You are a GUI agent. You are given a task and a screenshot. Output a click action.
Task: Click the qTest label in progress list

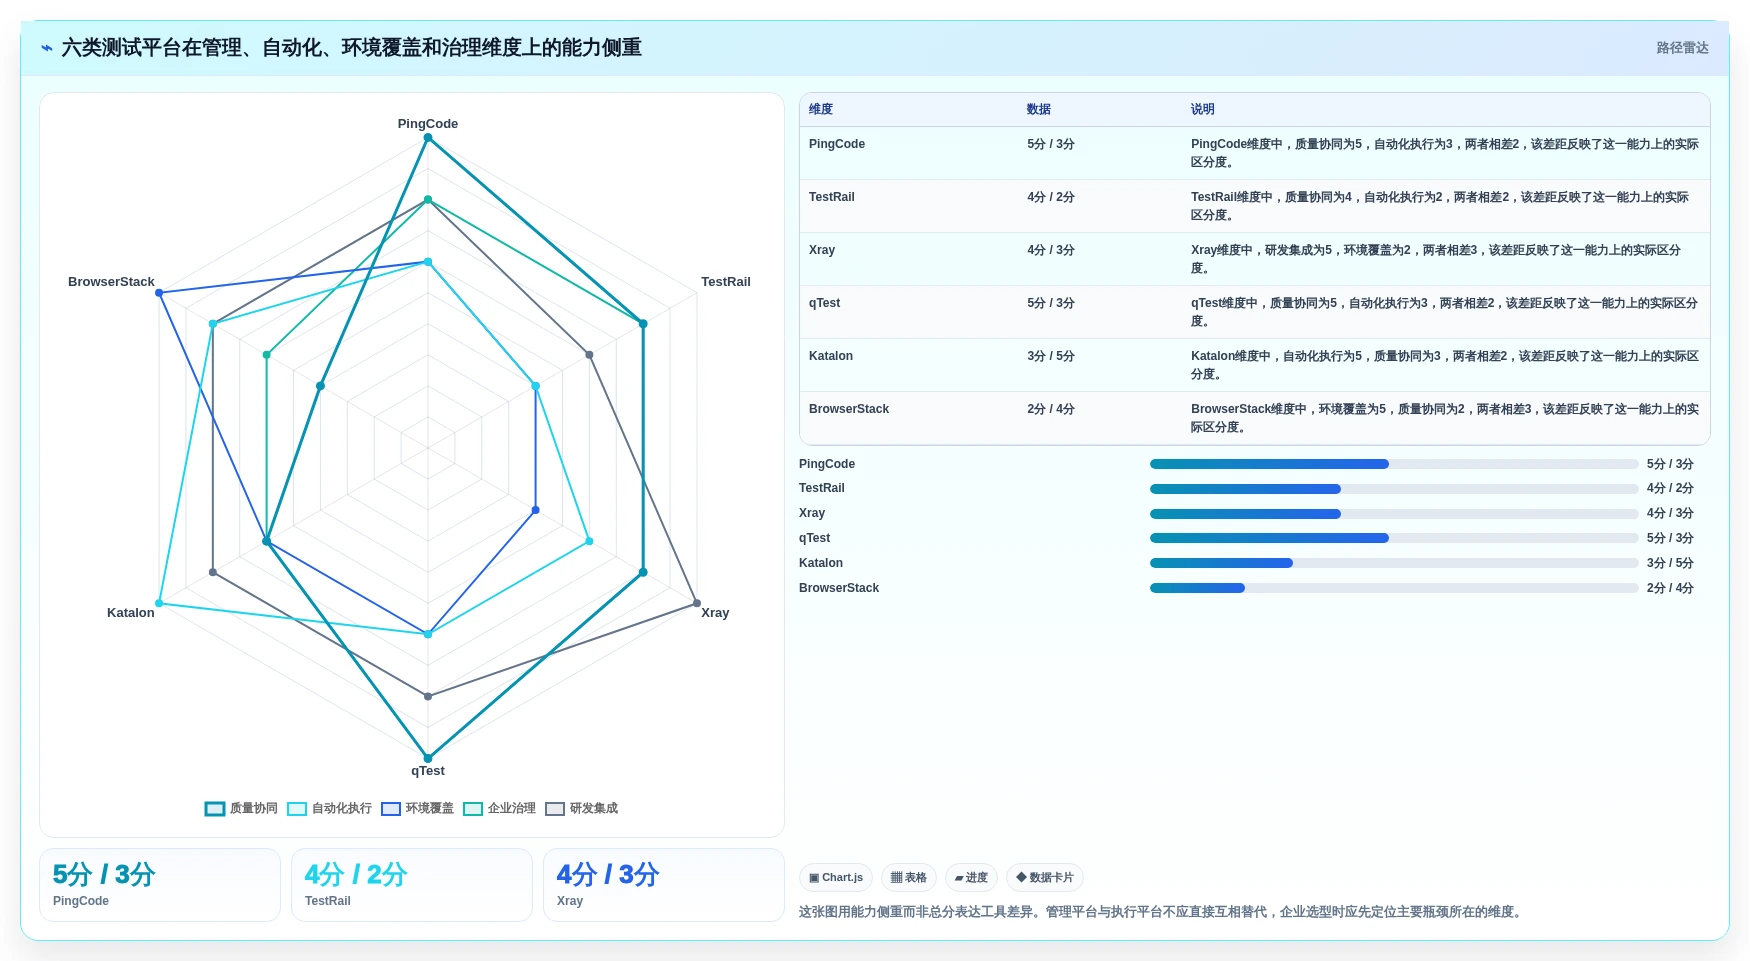(815, 538)
